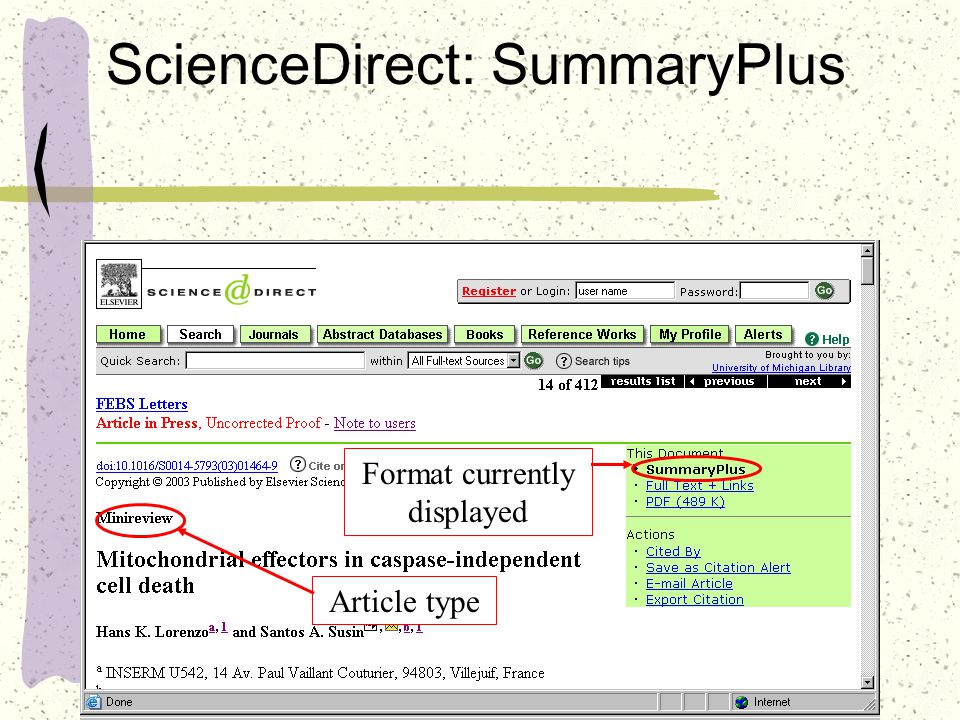Open the All Full-text Sources dropdown
This screenshot has width=960, height=720.
click(464, 361)
